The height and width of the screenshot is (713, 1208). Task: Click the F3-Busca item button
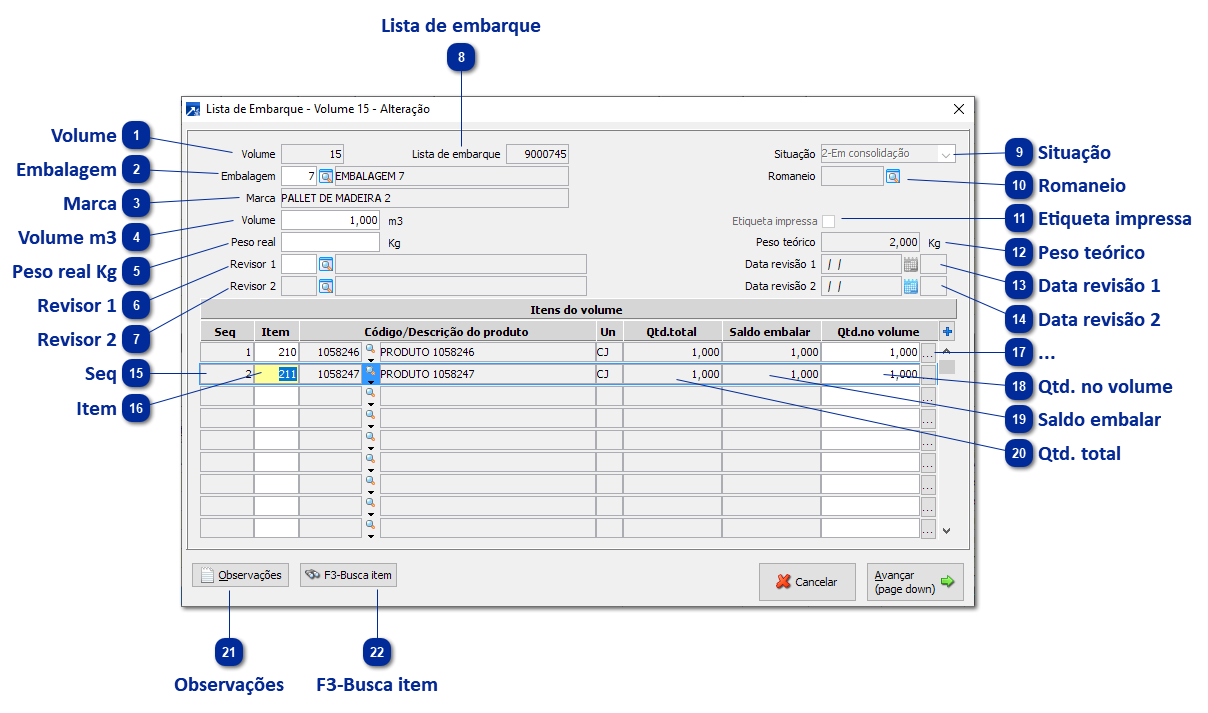tap(348, 576)
